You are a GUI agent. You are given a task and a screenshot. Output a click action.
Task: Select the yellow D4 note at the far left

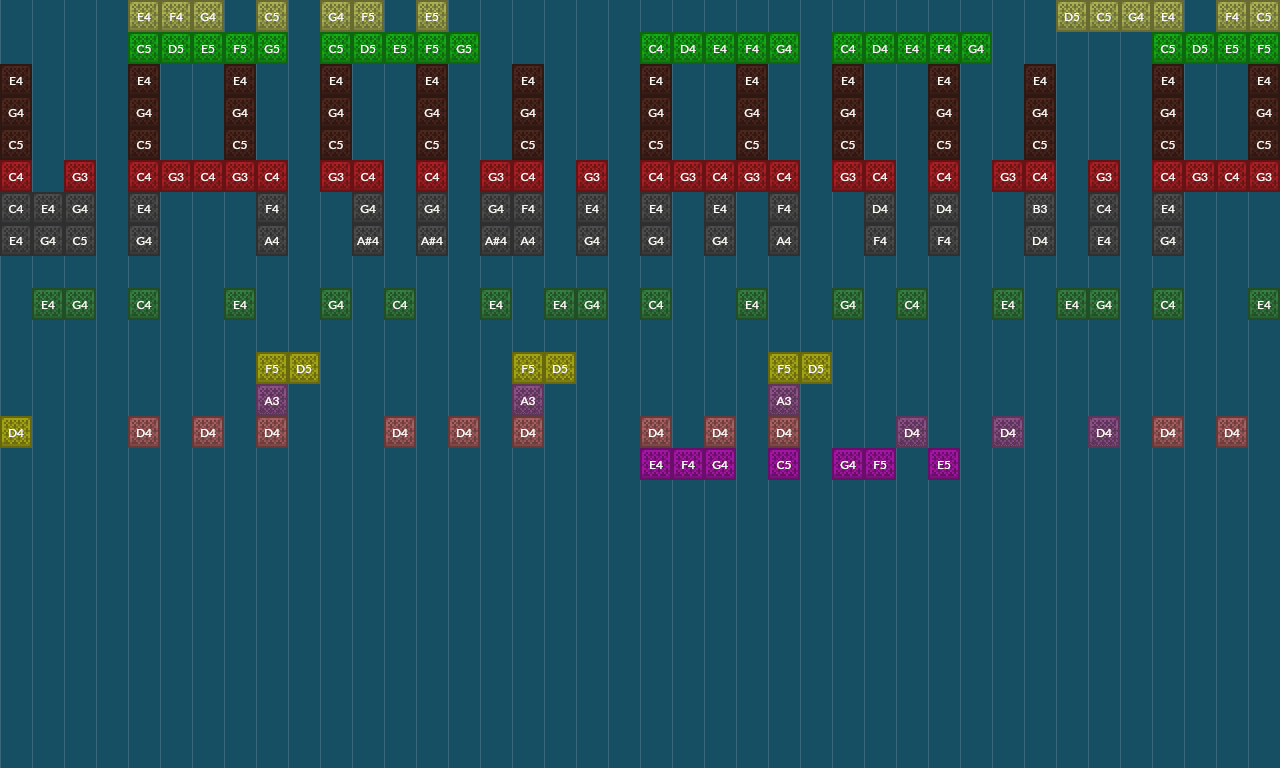[x=15, y=432]
